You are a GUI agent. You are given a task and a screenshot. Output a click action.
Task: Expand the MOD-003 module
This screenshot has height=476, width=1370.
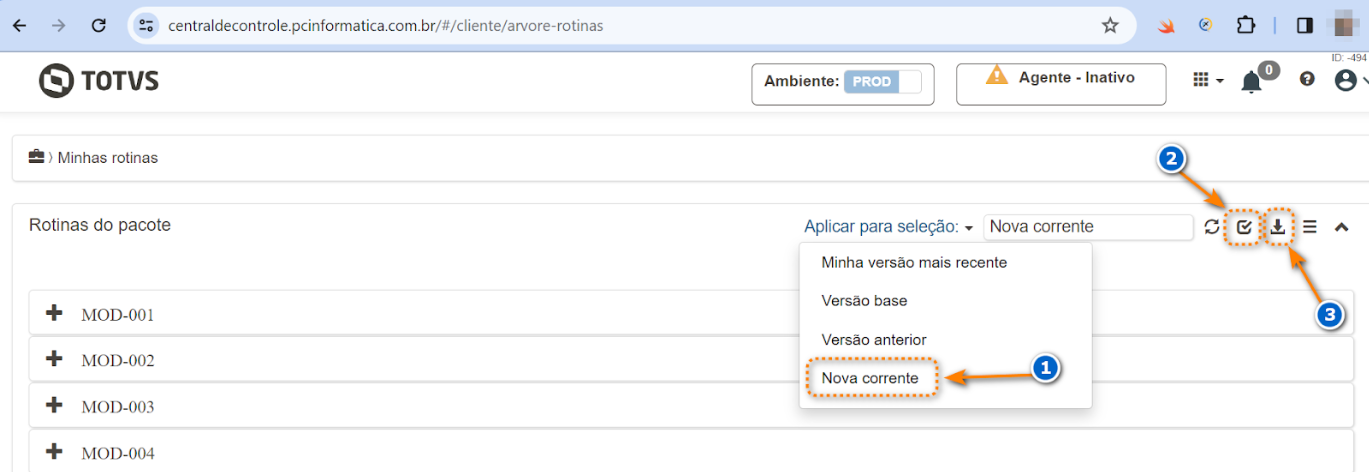(x=55, y=406)
